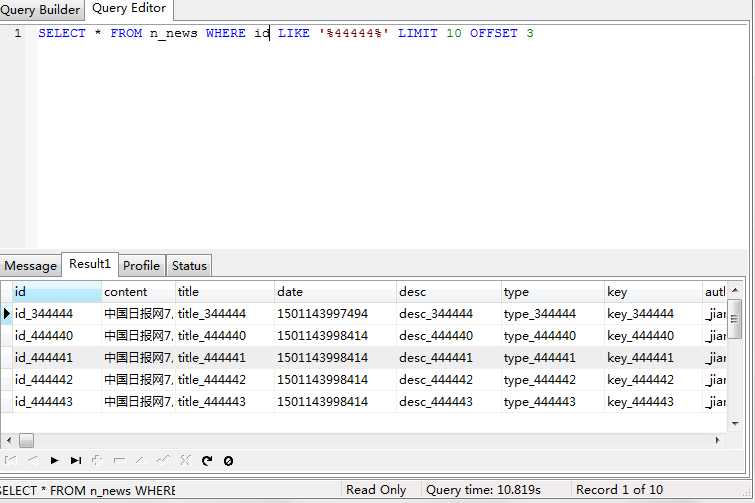Click the OFFSET keyword in the query

[494, 33]
